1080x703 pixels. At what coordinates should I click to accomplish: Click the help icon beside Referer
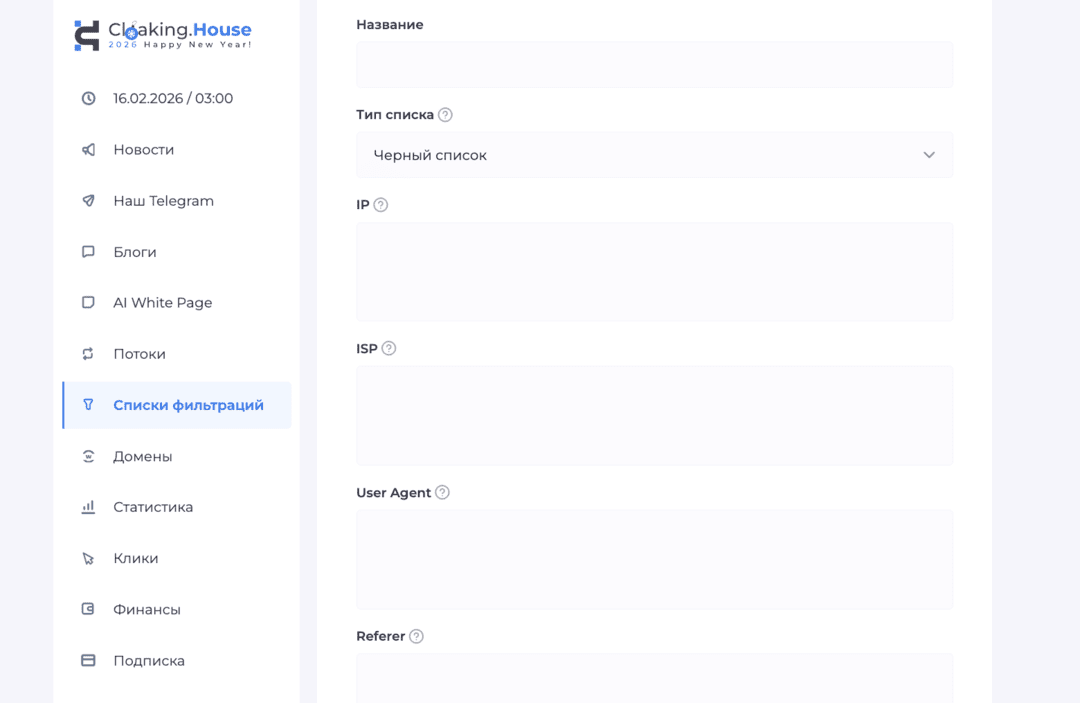(418, 635)
